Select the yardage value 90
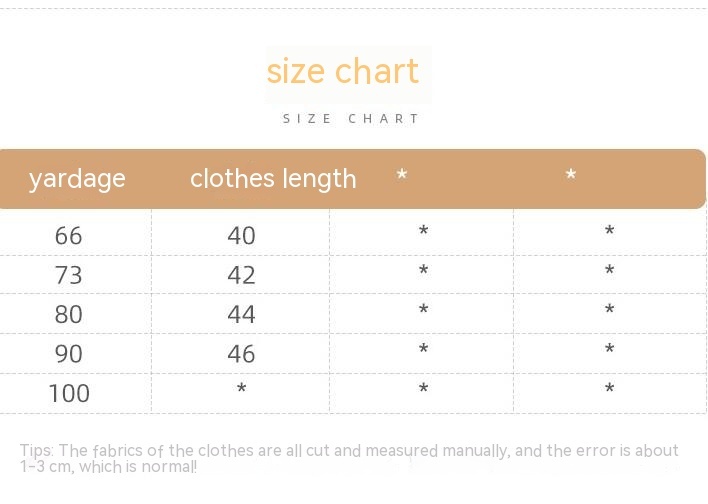 69,354
